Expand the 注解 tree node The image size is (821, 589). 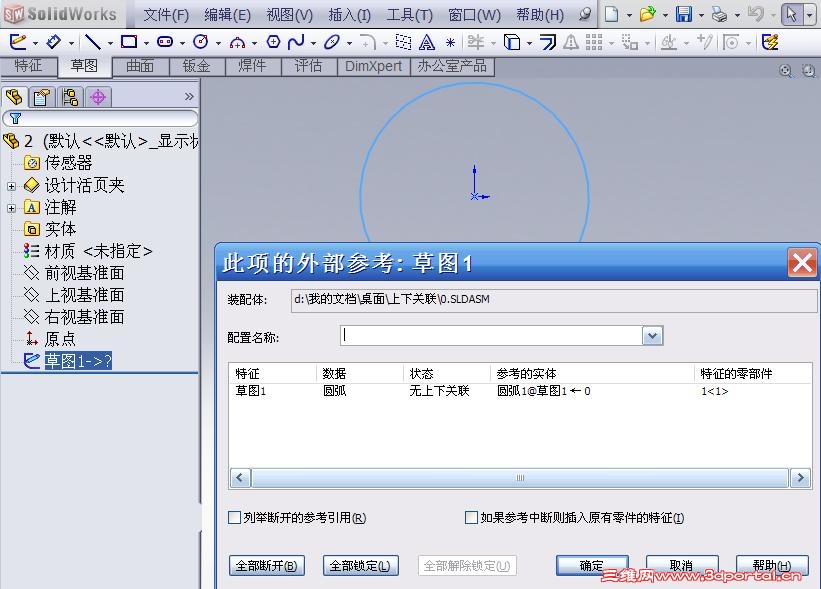[12, 208]
